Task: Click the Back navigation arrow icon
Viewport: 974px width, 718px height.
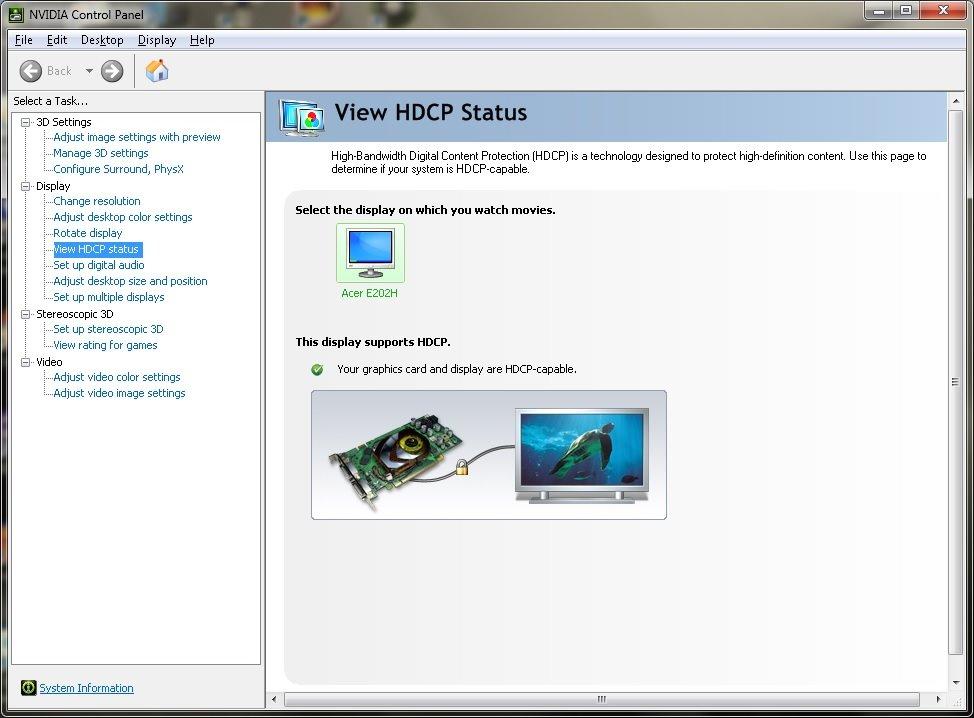Action: click(31, 71)
